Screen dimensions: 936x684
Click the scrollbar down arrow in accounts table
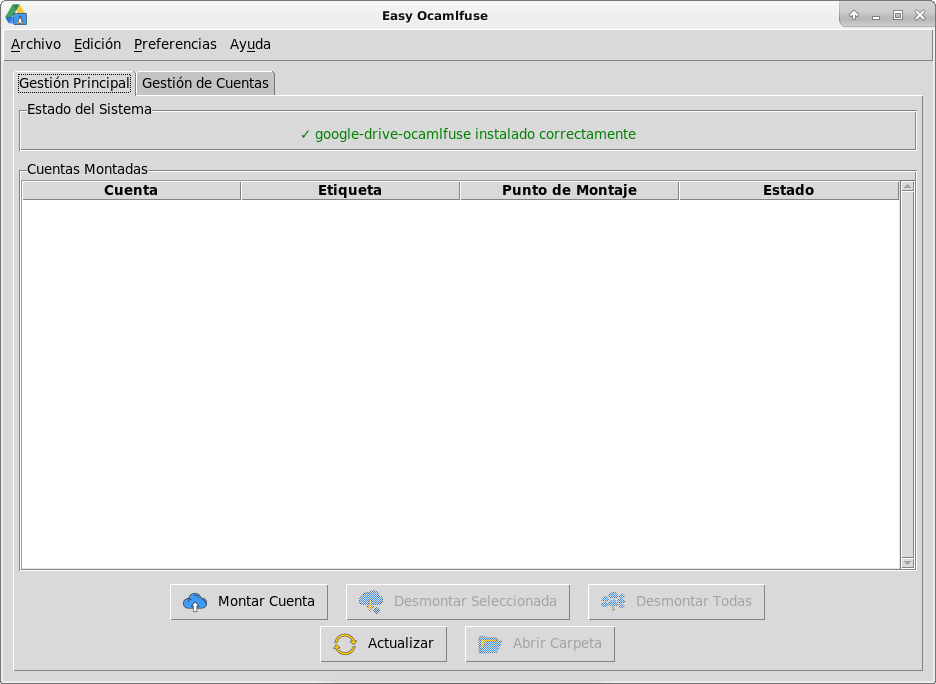point(908,562)
